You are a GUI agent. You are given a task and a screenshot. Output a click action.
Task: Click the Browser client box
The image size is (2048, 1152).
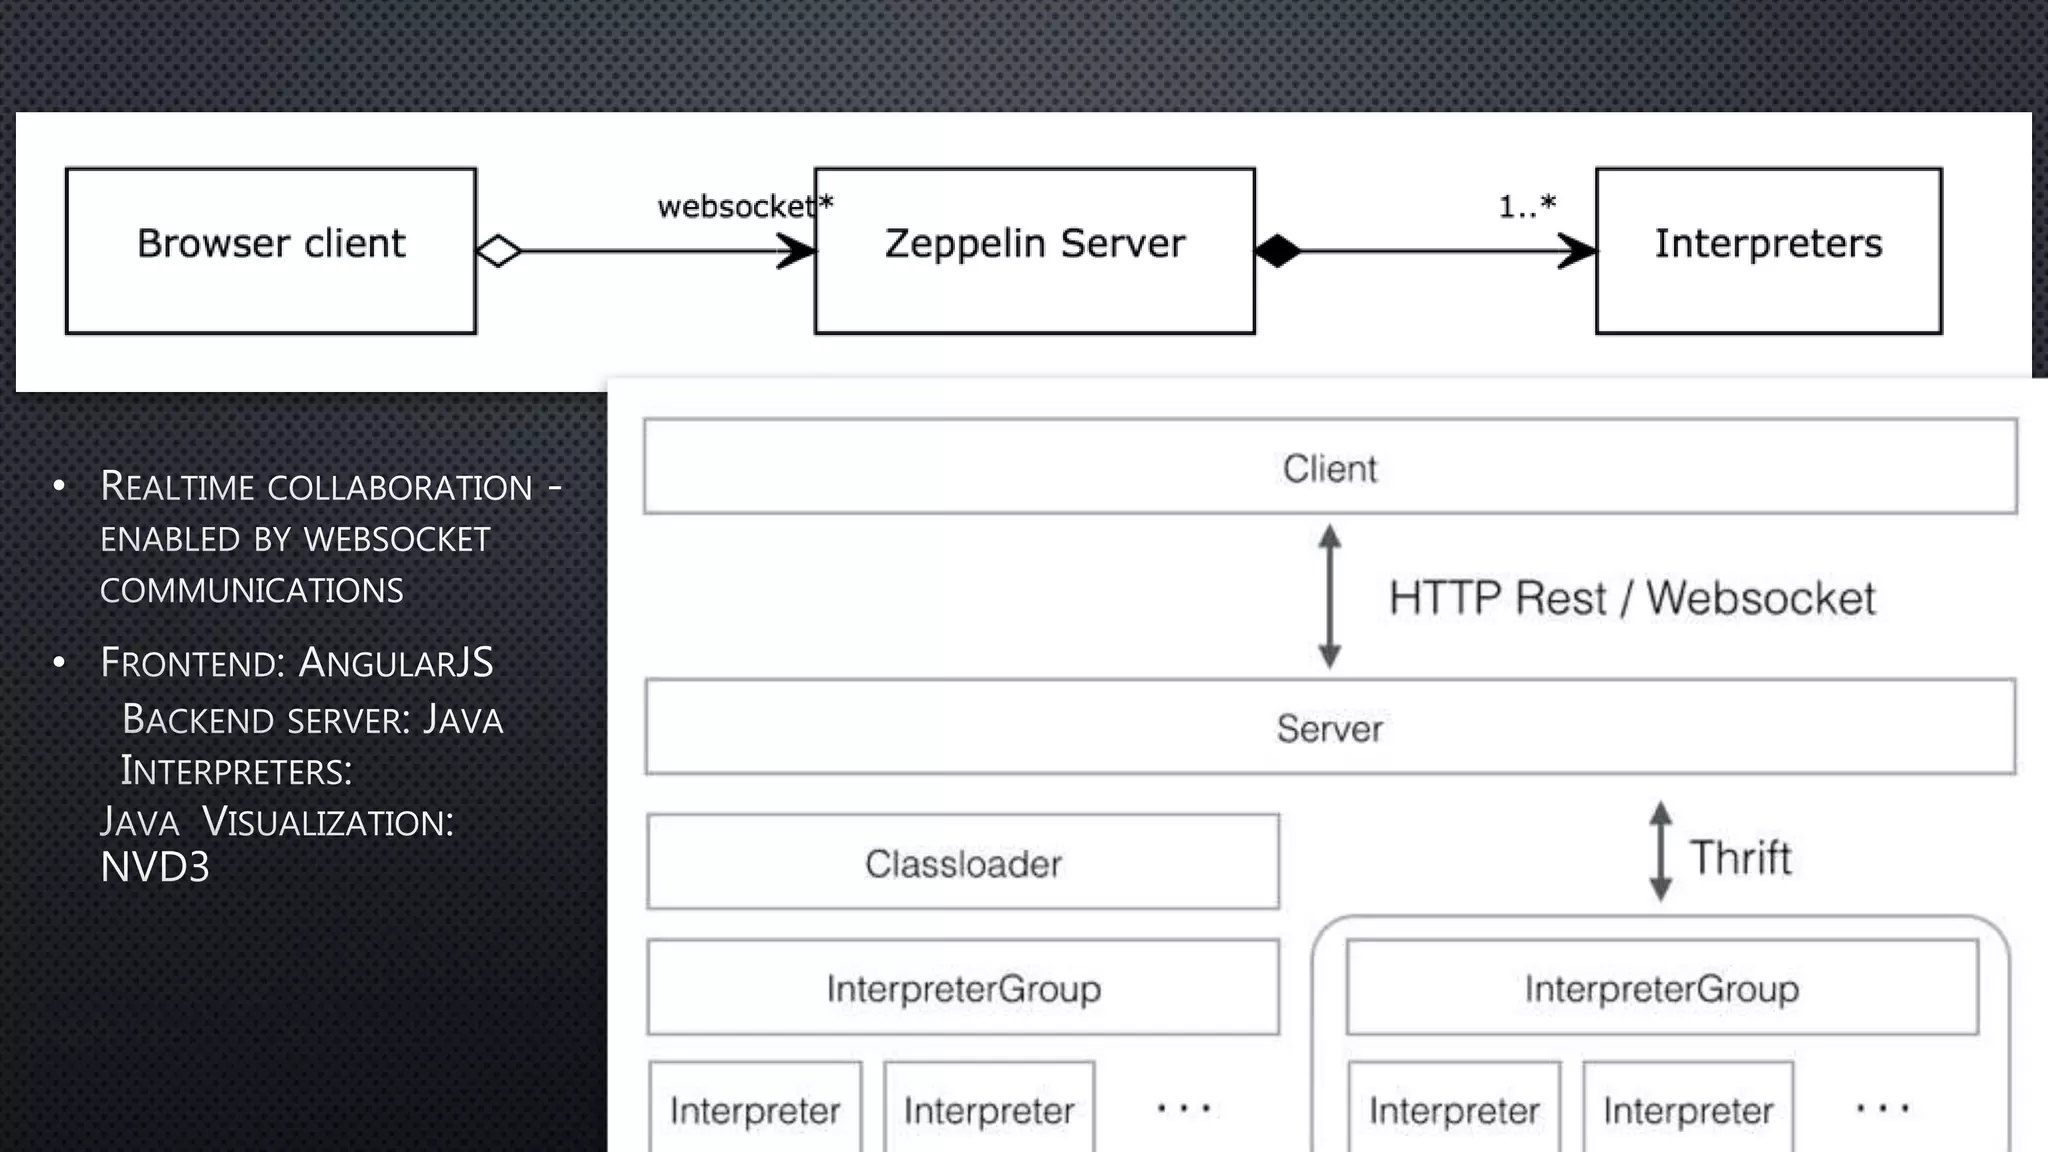[271, 251]
